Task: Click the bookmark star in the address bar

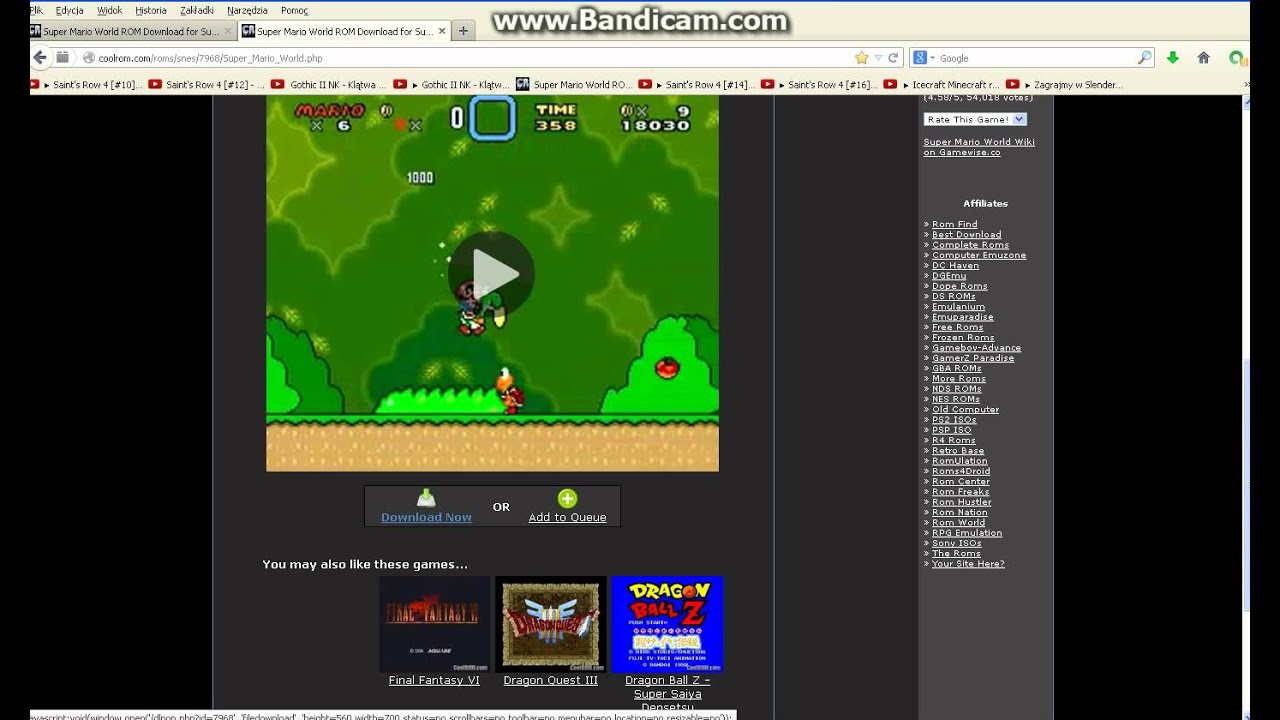Action: pyautogui.click(x=861, y=58)
